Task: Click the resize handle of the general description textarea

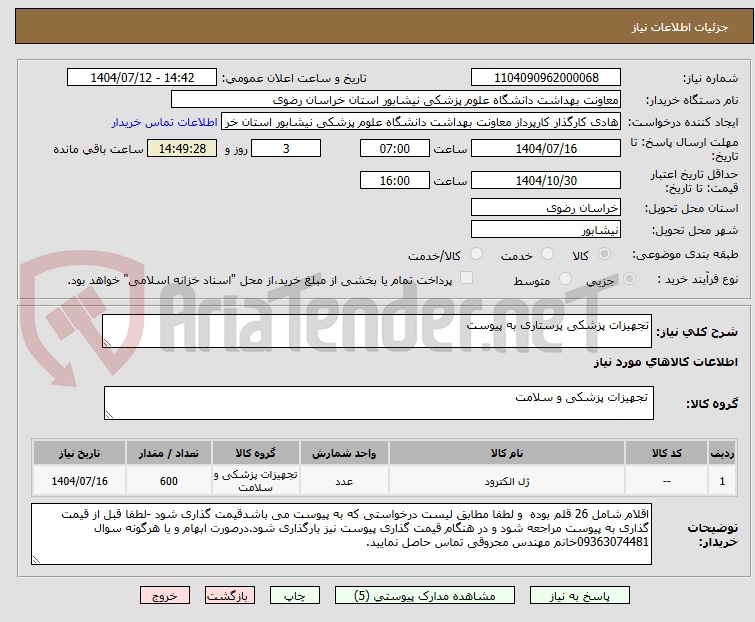Action: (x=107, y=343)
